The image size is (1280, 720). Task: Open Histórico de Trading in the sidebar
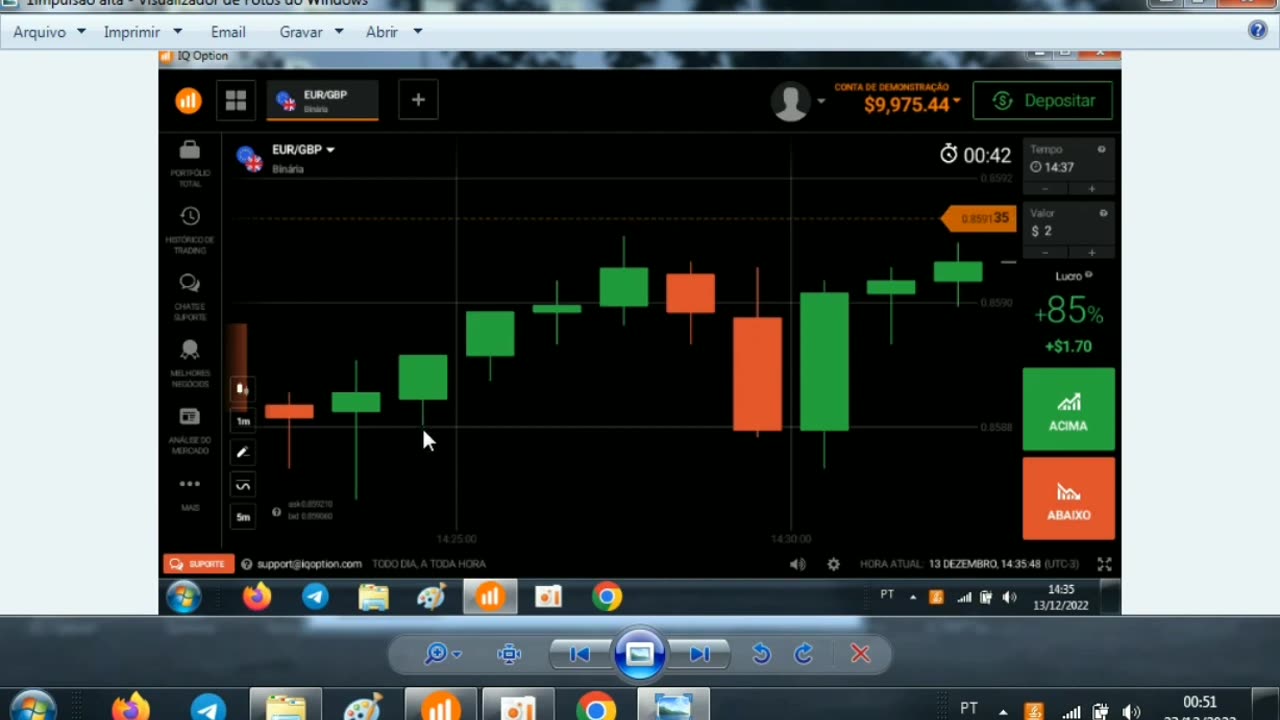pyautogui.click(x=190, y=230)
